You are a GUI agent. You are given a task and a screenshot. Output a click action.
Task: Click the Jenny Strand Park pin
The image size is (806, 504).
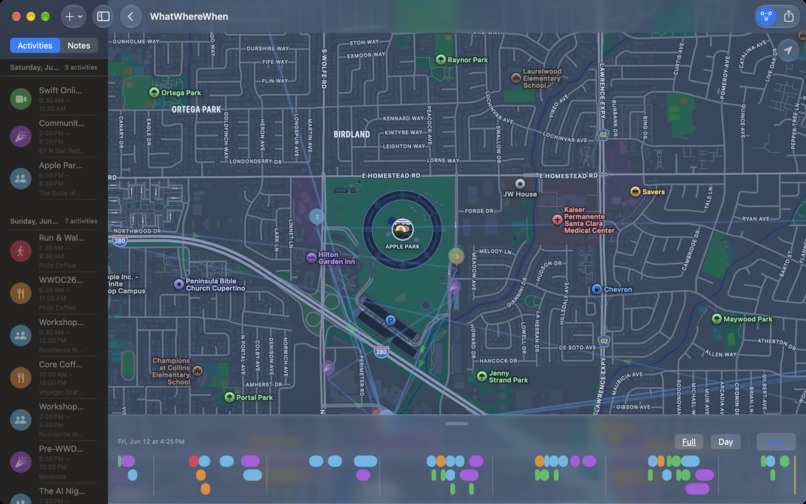click(x=482, y=376)
